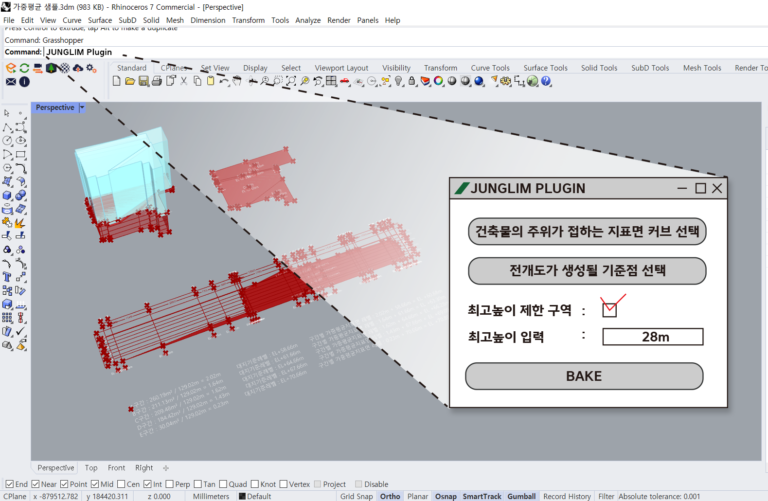
Task: Click 전개도가 생성될 기준점 선택 button
Action: click(x=587, y=270)
